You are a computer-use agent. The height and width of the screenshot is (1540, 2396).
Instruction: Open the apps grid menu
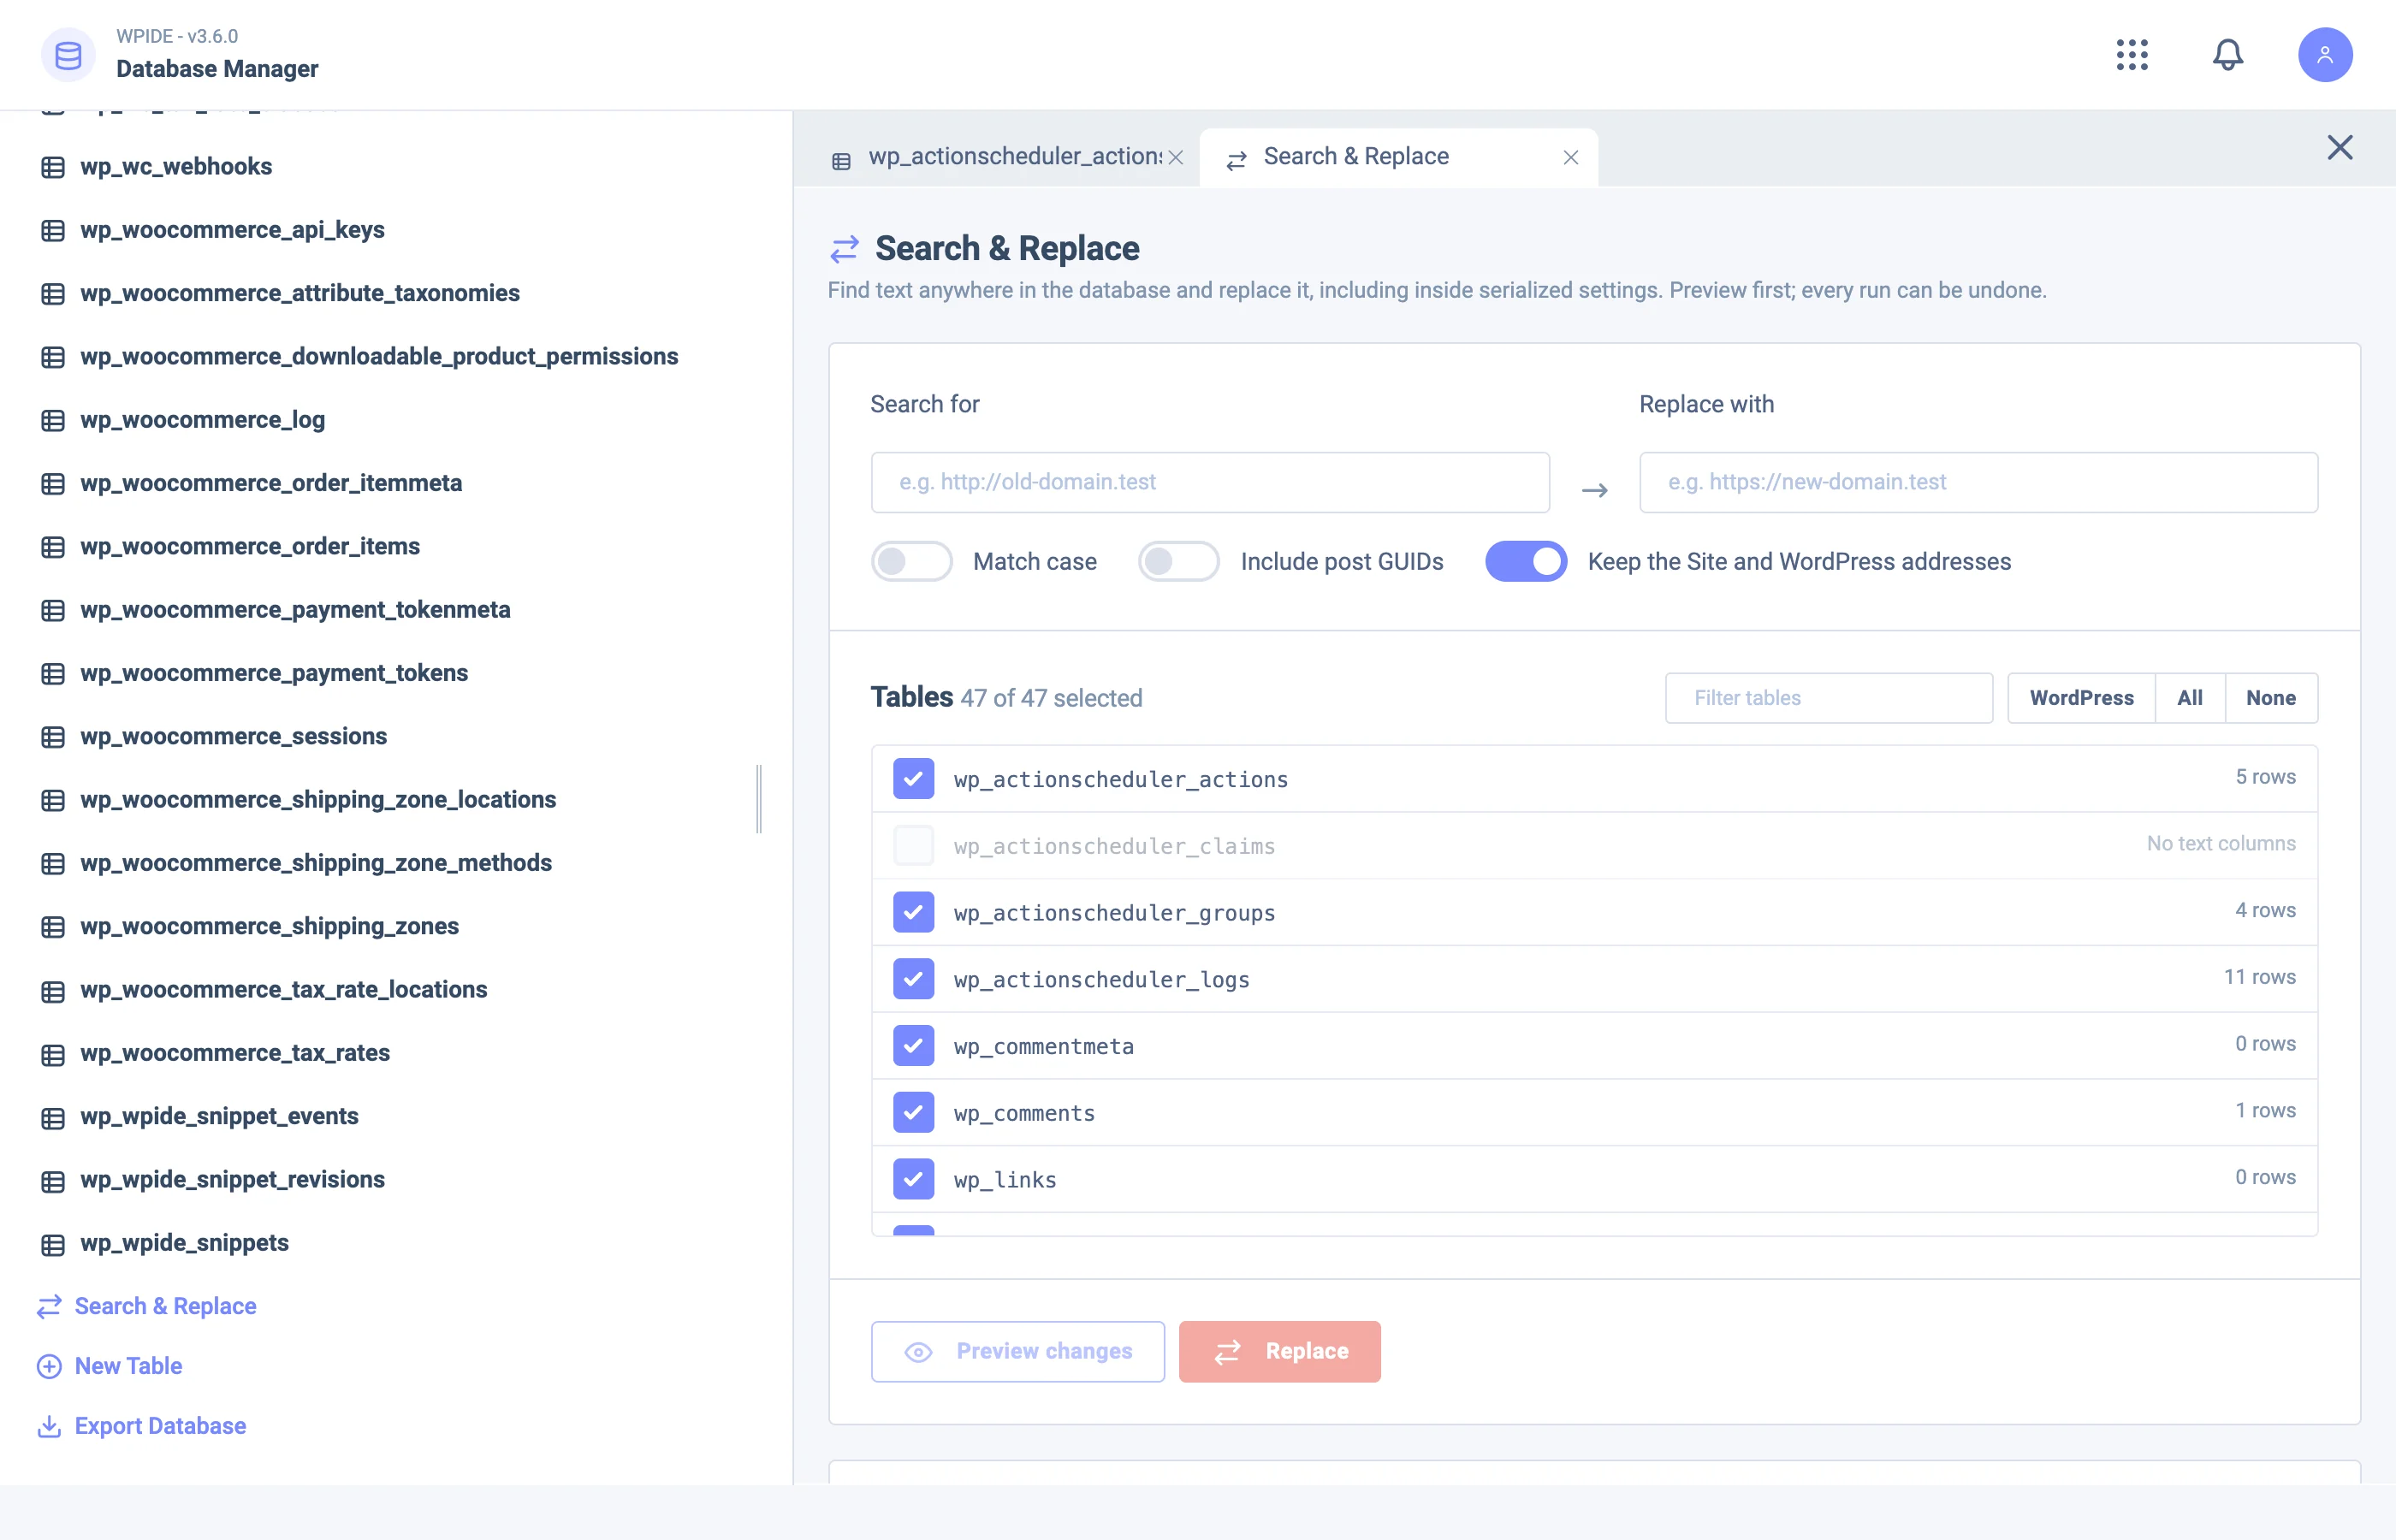coord(2131,54)
